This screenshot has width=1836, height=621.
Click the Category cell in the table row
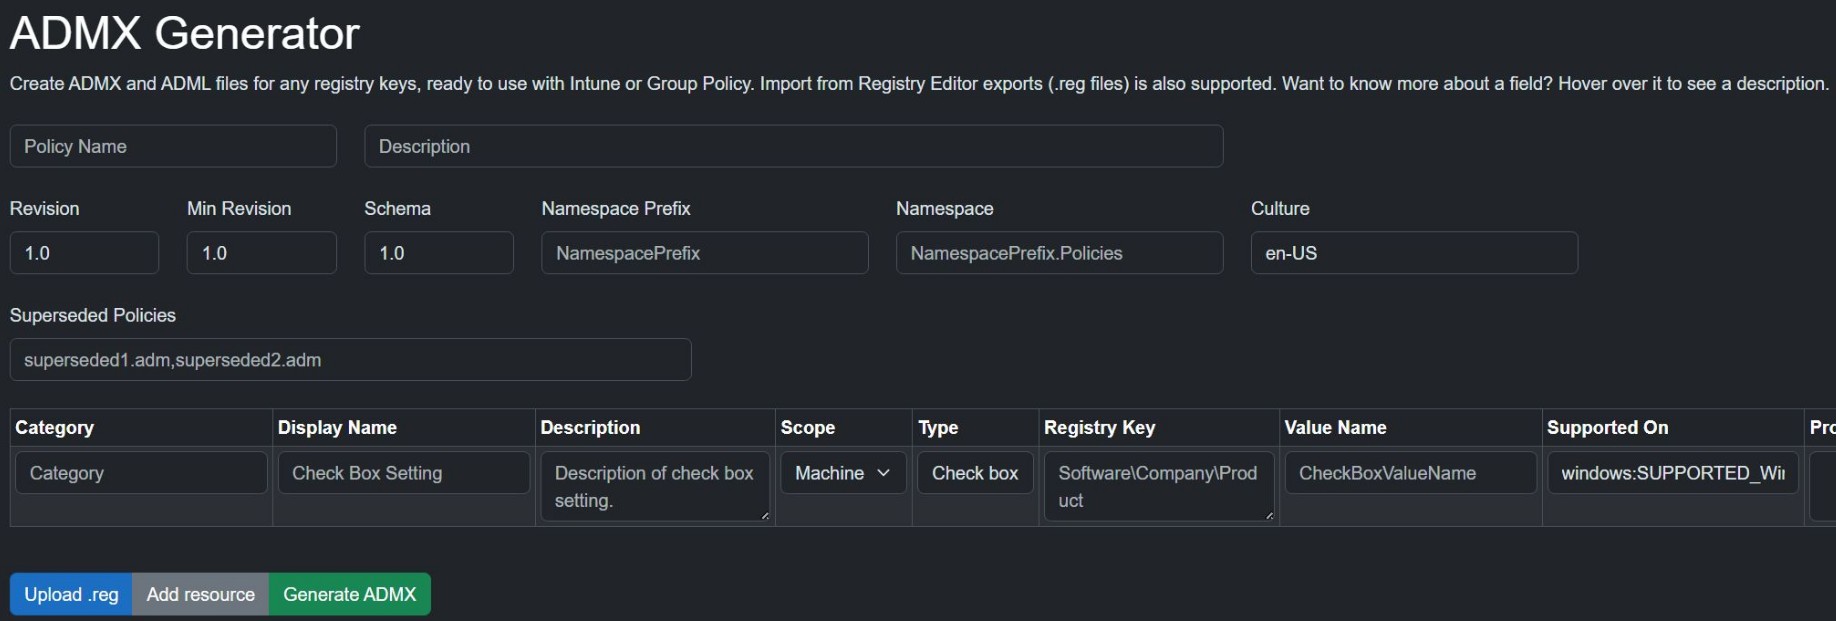click(141, 473)
